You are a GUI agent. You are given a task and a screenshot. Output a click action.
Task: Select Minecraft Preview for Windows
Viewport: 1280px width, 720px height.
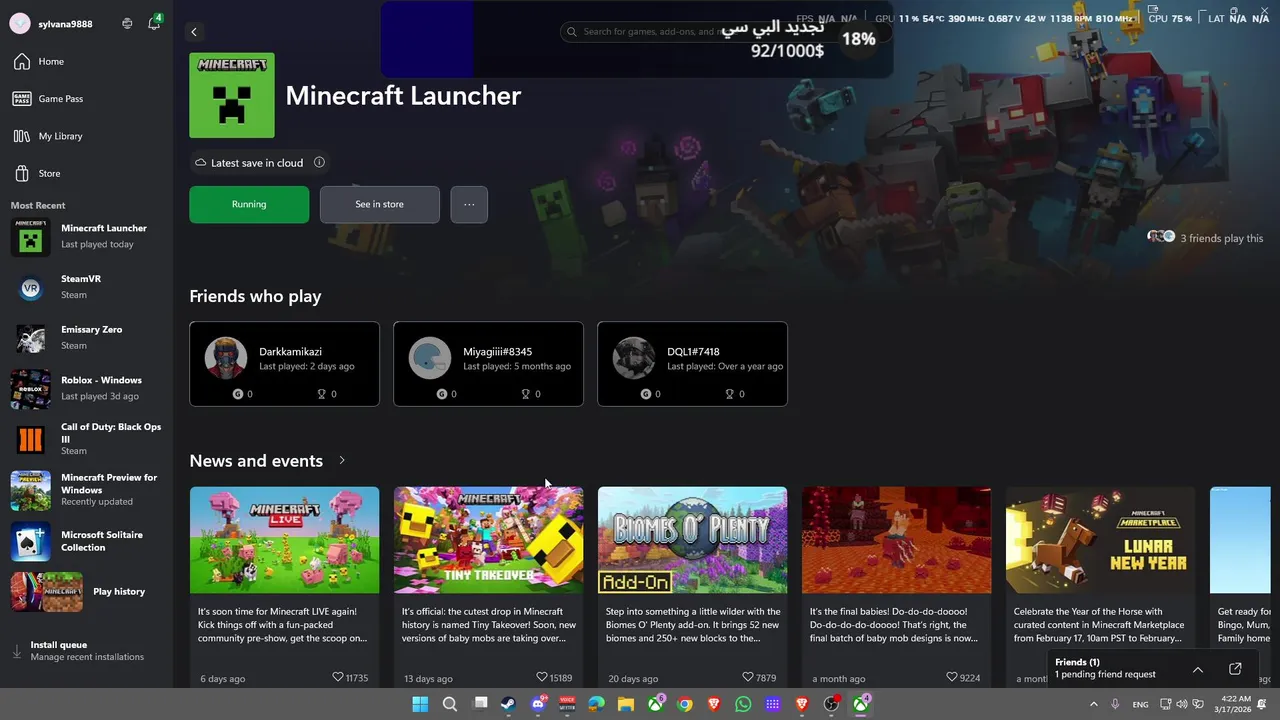[x=86, y=490]
